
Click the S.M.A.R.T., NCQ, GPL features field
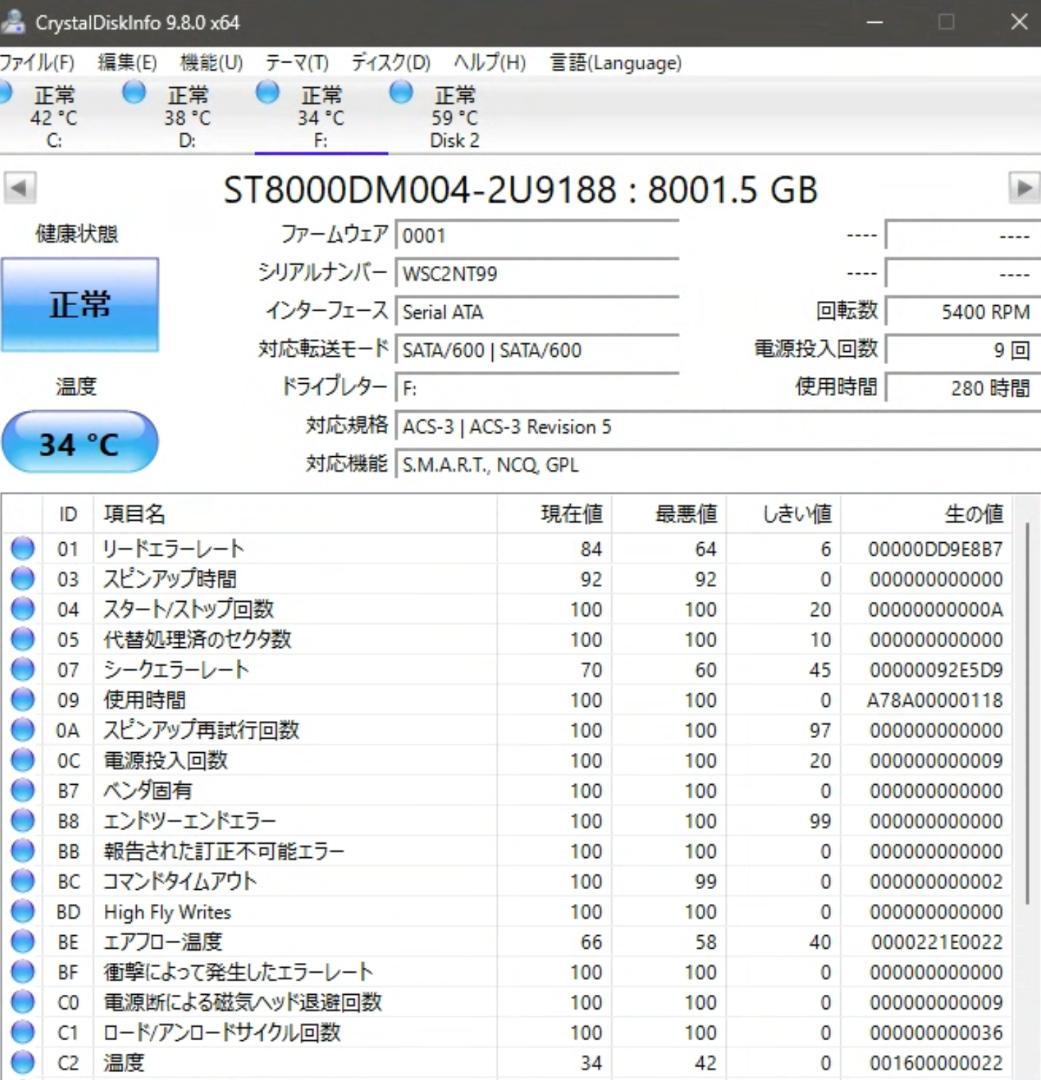pos(718,465)
